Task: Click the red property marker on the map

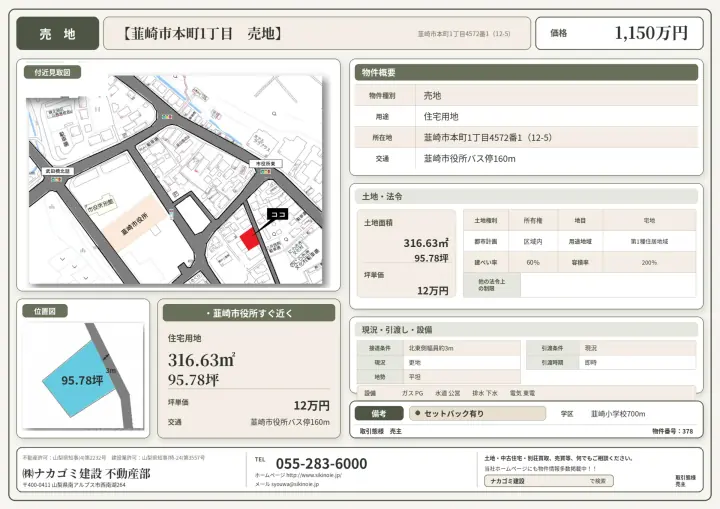Action: tap(249, 239)
